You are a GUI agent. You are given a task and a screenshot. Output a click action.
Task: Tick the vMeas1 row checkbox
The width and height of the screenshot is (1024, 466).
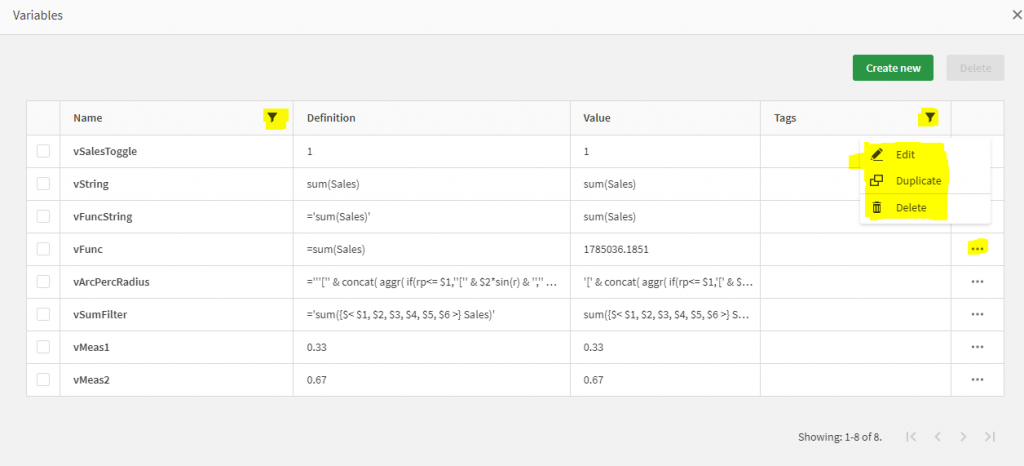43,347
